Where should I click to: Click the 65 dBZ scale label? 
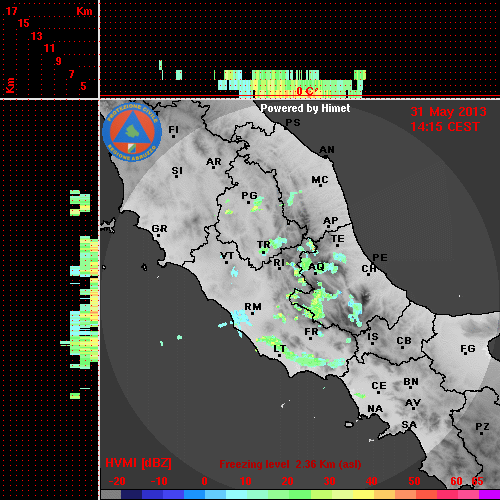coord(477,481)
